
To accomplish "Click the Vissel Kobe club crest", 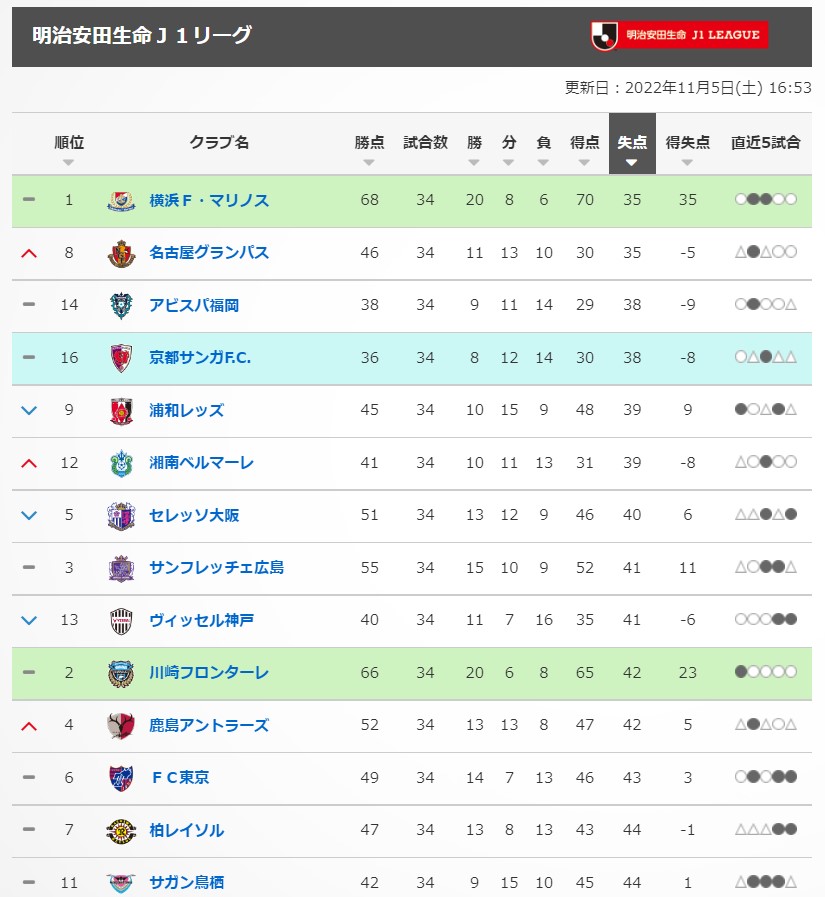I will 121,621.
